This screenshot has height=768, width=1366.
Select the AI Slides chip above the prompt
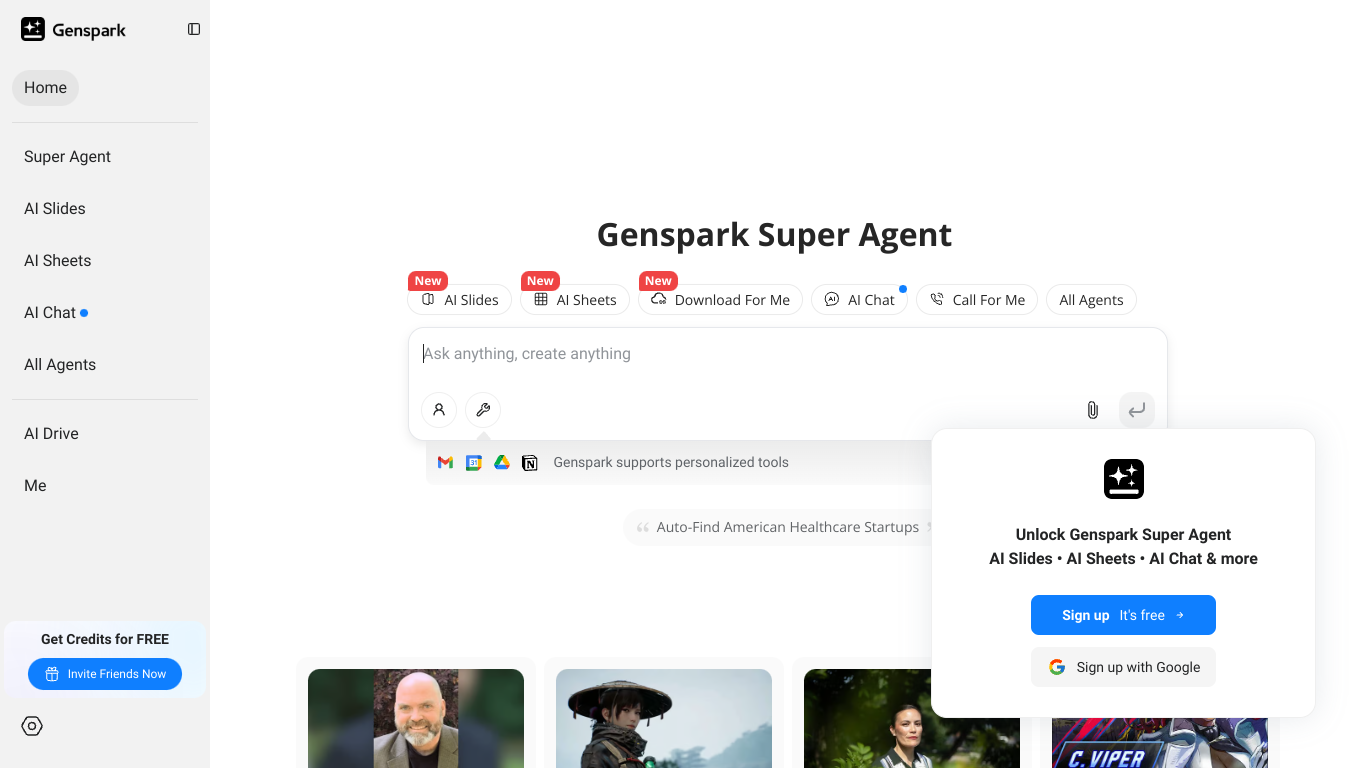coord(460,300)
